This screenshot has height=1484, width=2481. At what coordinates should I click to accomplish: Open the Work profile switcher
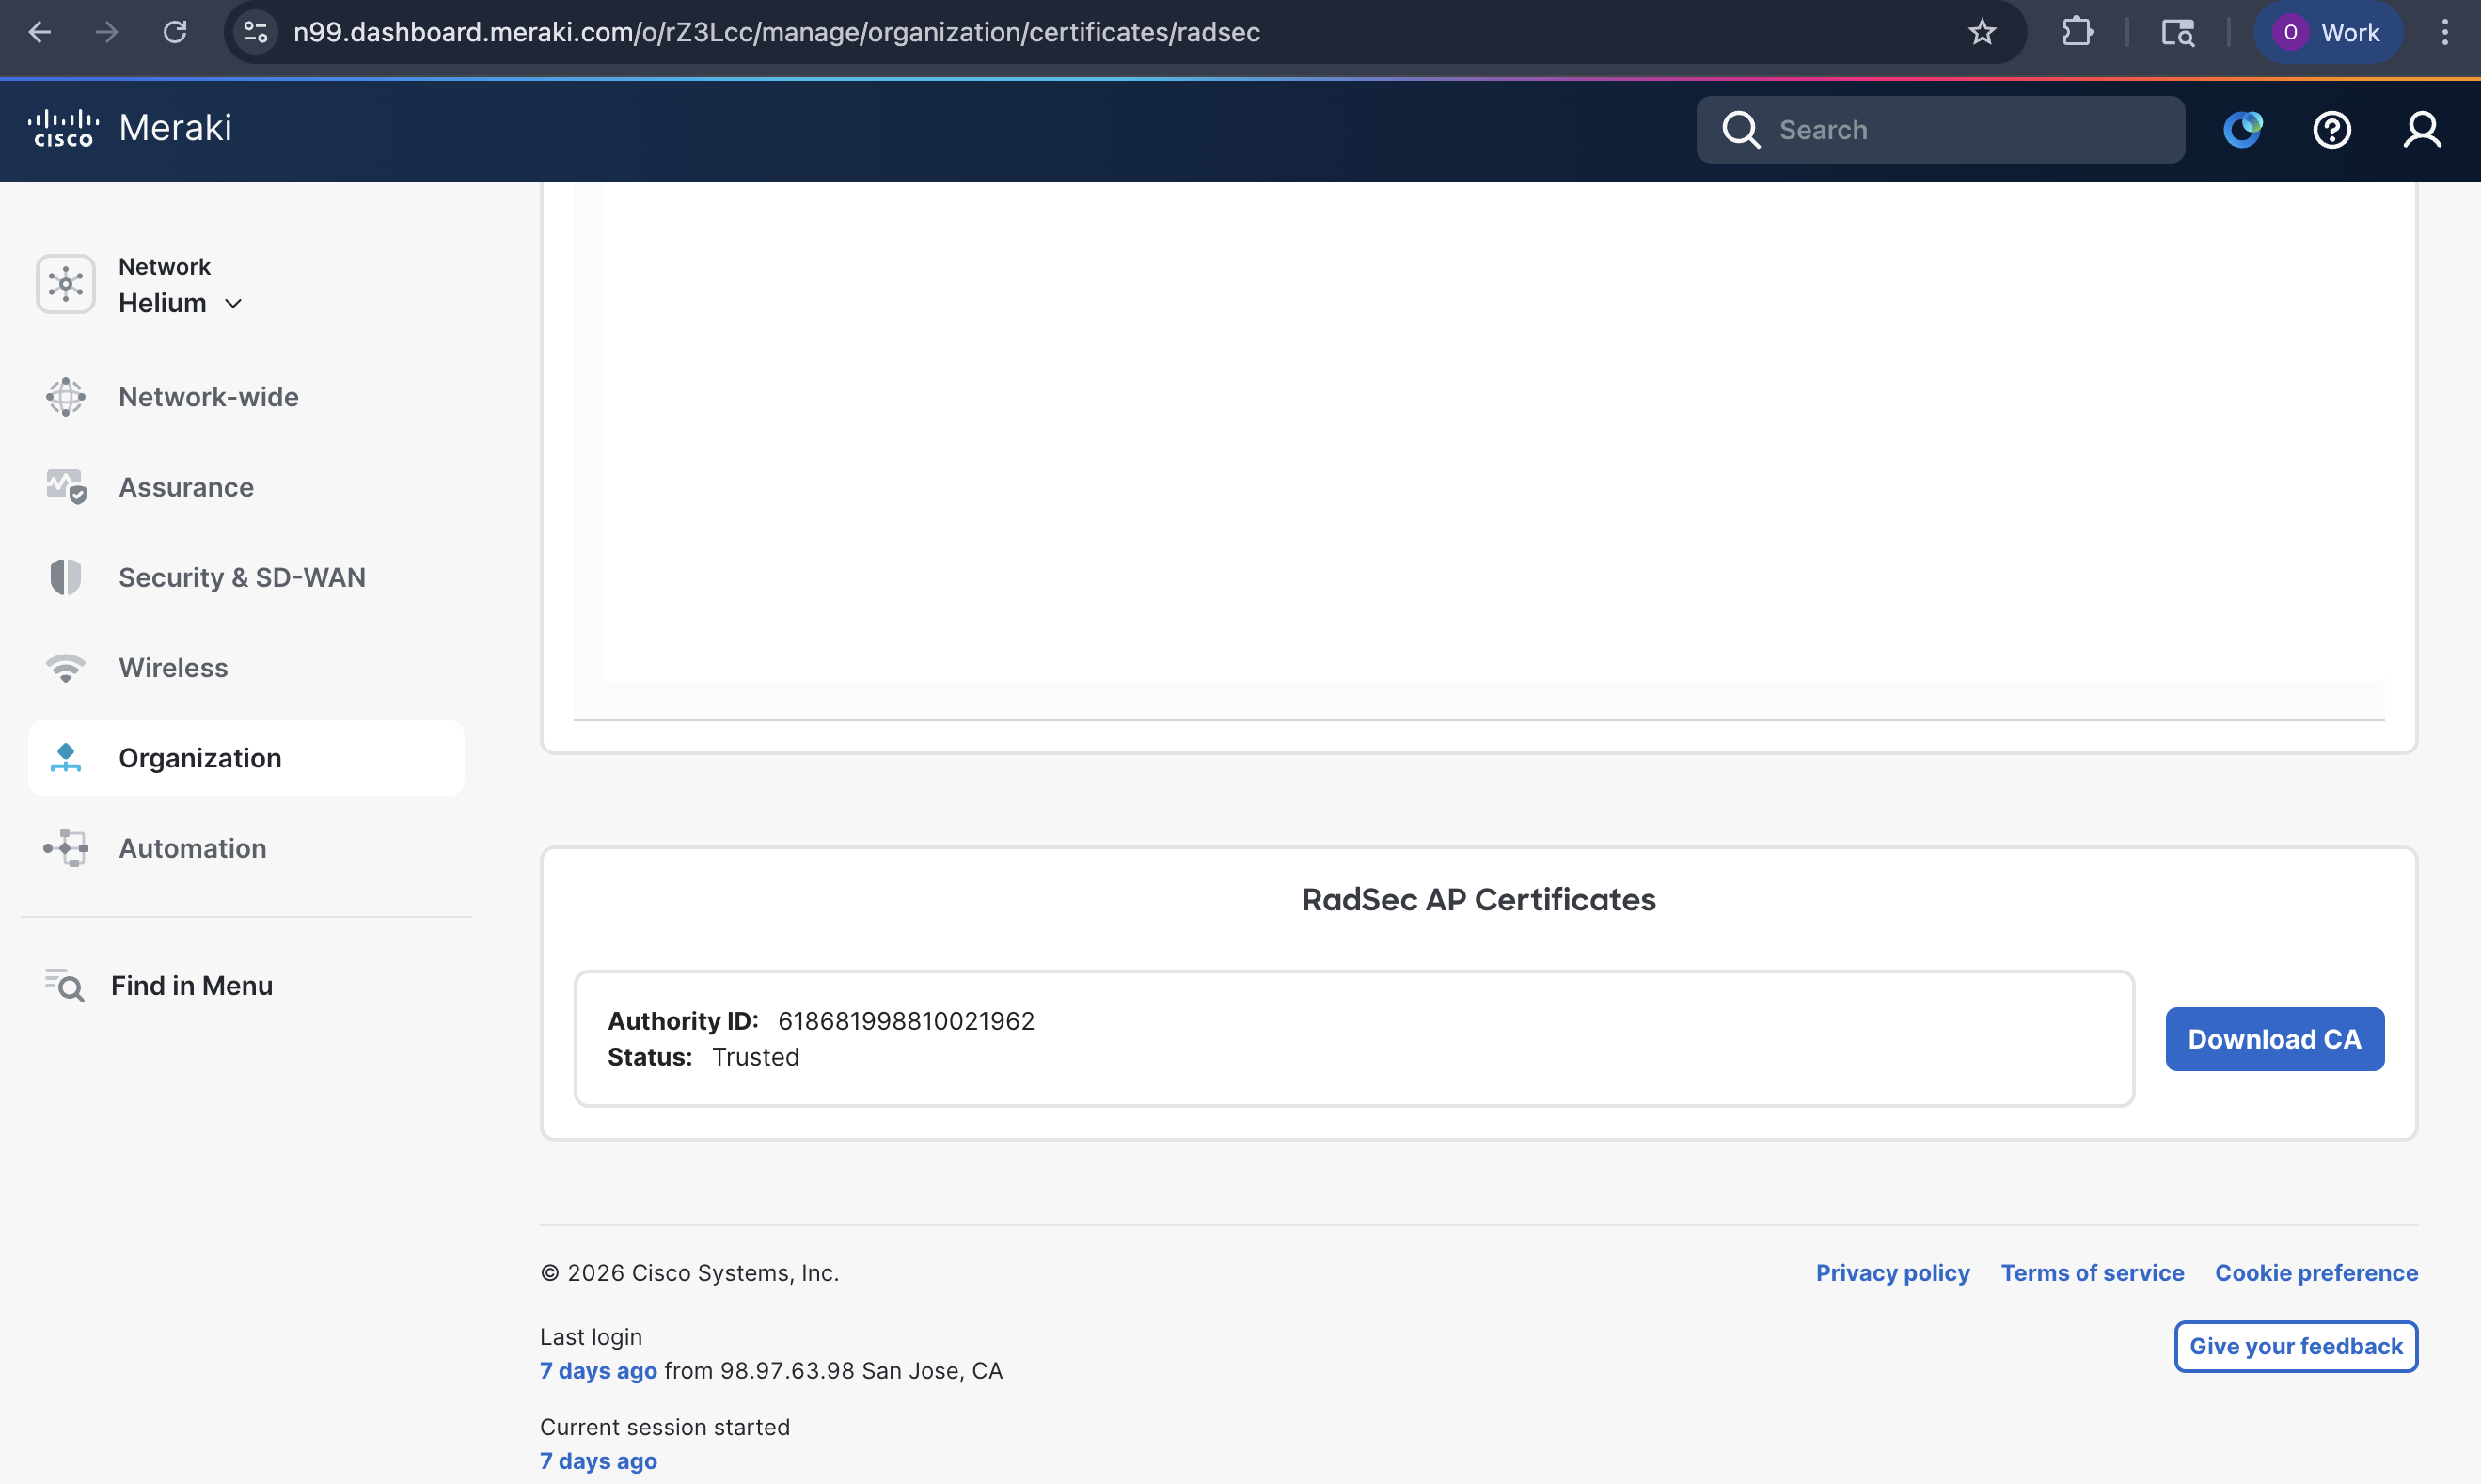(x=2327, y=32)
